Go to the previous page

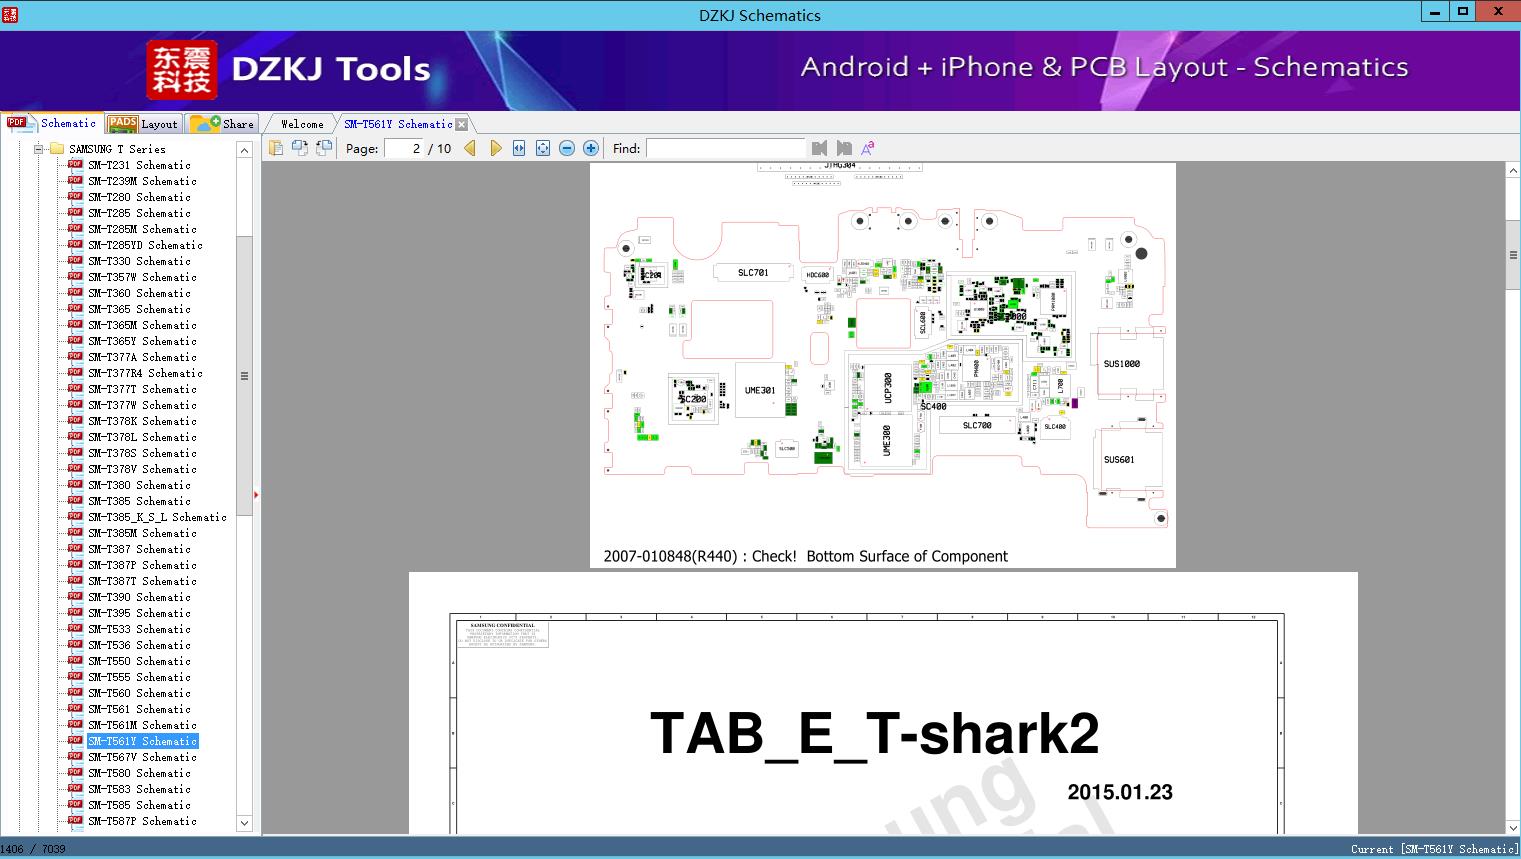(x=470, y=148)
